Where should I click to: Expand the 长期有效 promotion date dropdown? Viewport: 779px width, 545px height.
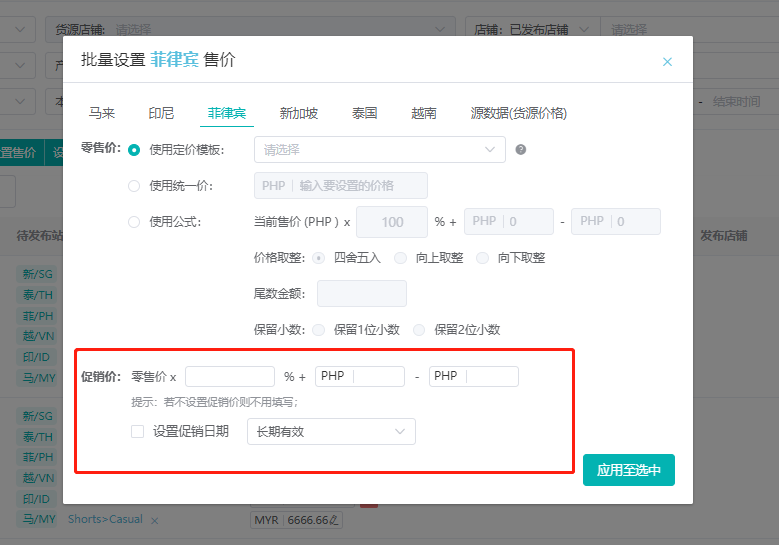pyautogui.click(x=331, y=431)
